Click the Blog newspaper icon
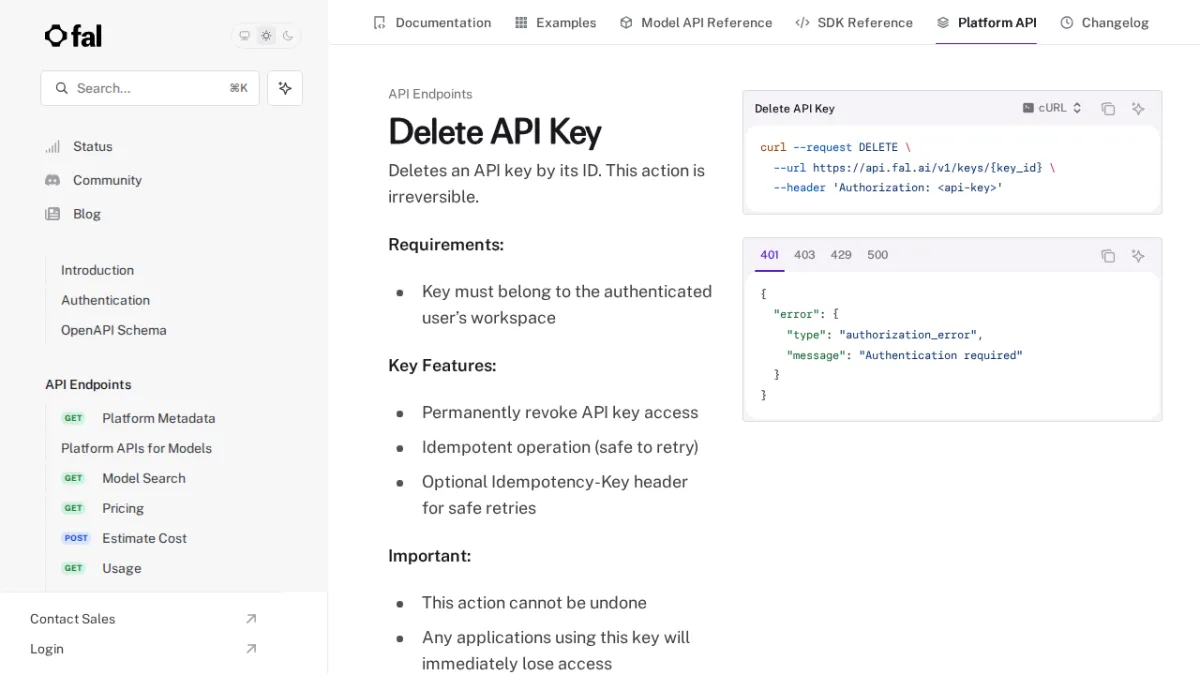Viewport: 1200px width, 675px height. click(52, 214)
